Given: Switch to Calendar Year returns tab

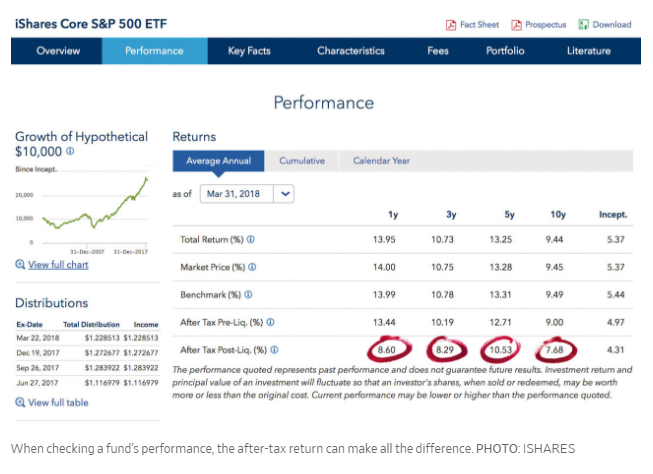Looking at the screenshot, I should tap(381, 161).
